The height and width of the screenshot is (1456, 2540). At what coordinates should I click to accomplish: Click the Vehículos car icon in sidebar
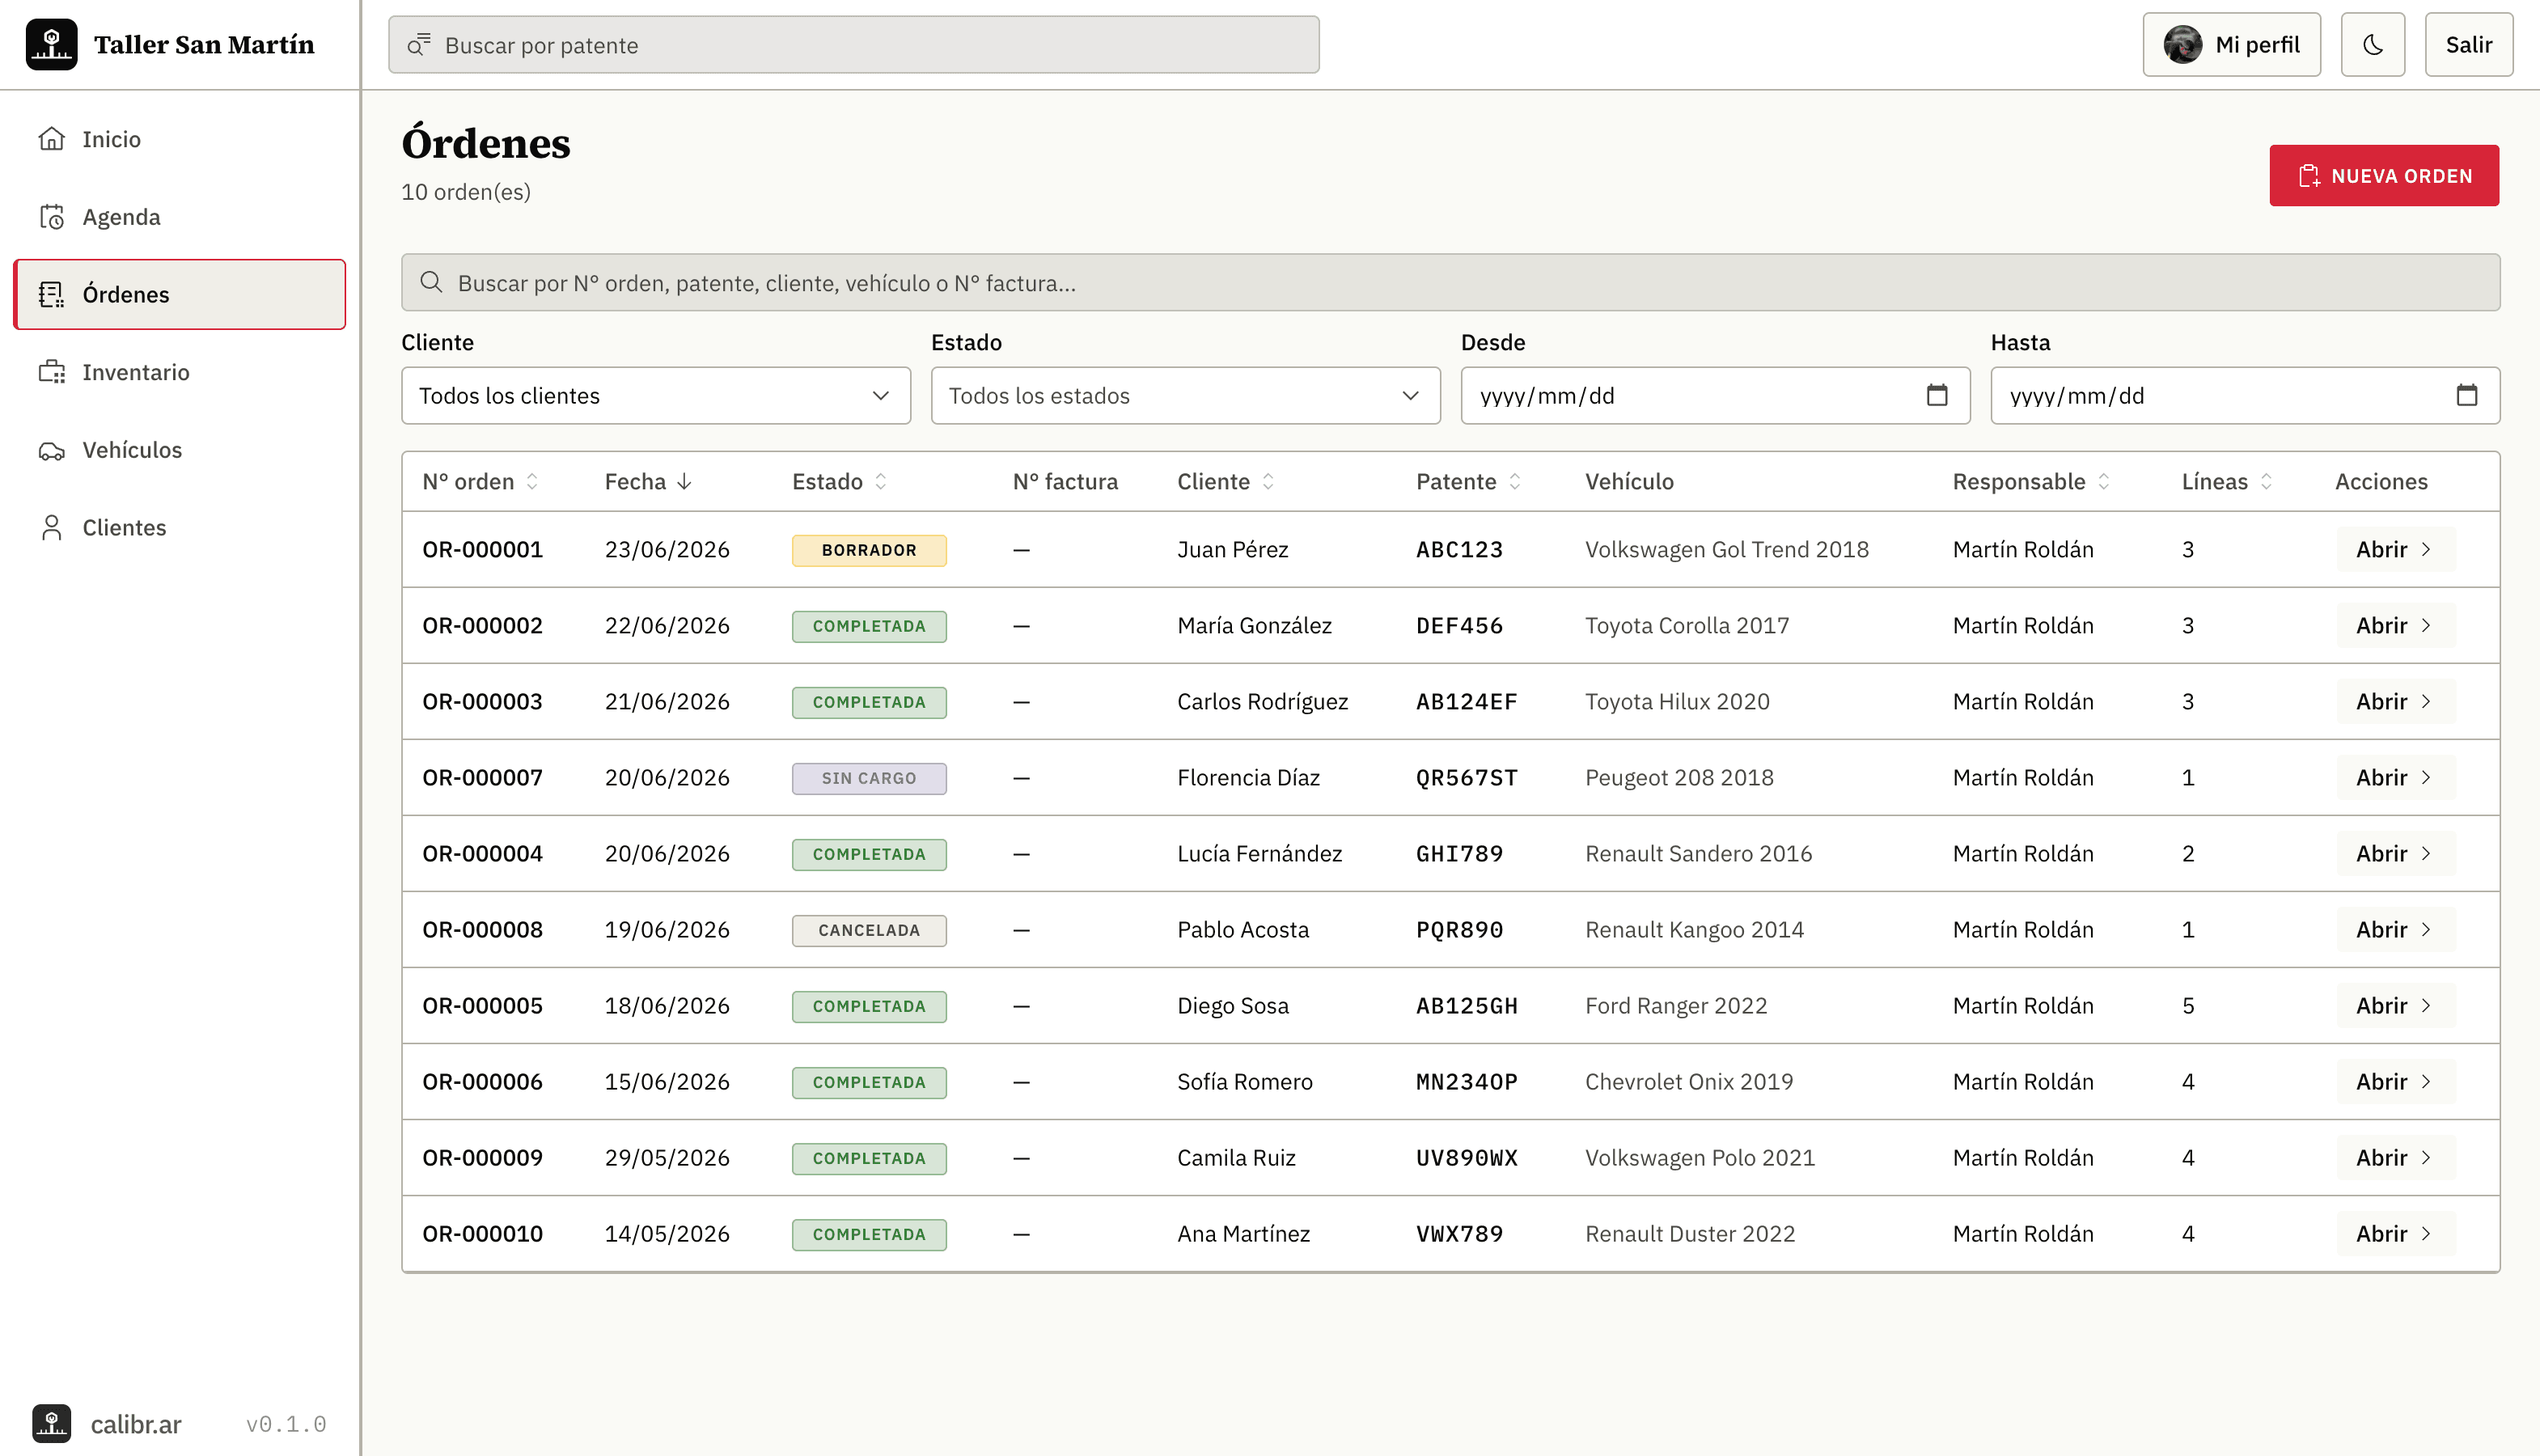click(x=51, y=450)
